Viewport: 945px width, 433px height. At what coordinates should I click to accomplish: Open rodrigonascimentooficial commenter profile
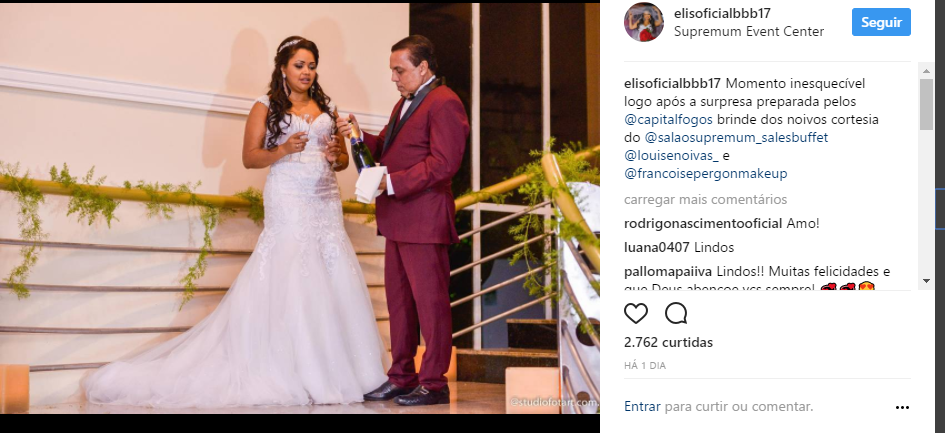click(x=703, y=224)
